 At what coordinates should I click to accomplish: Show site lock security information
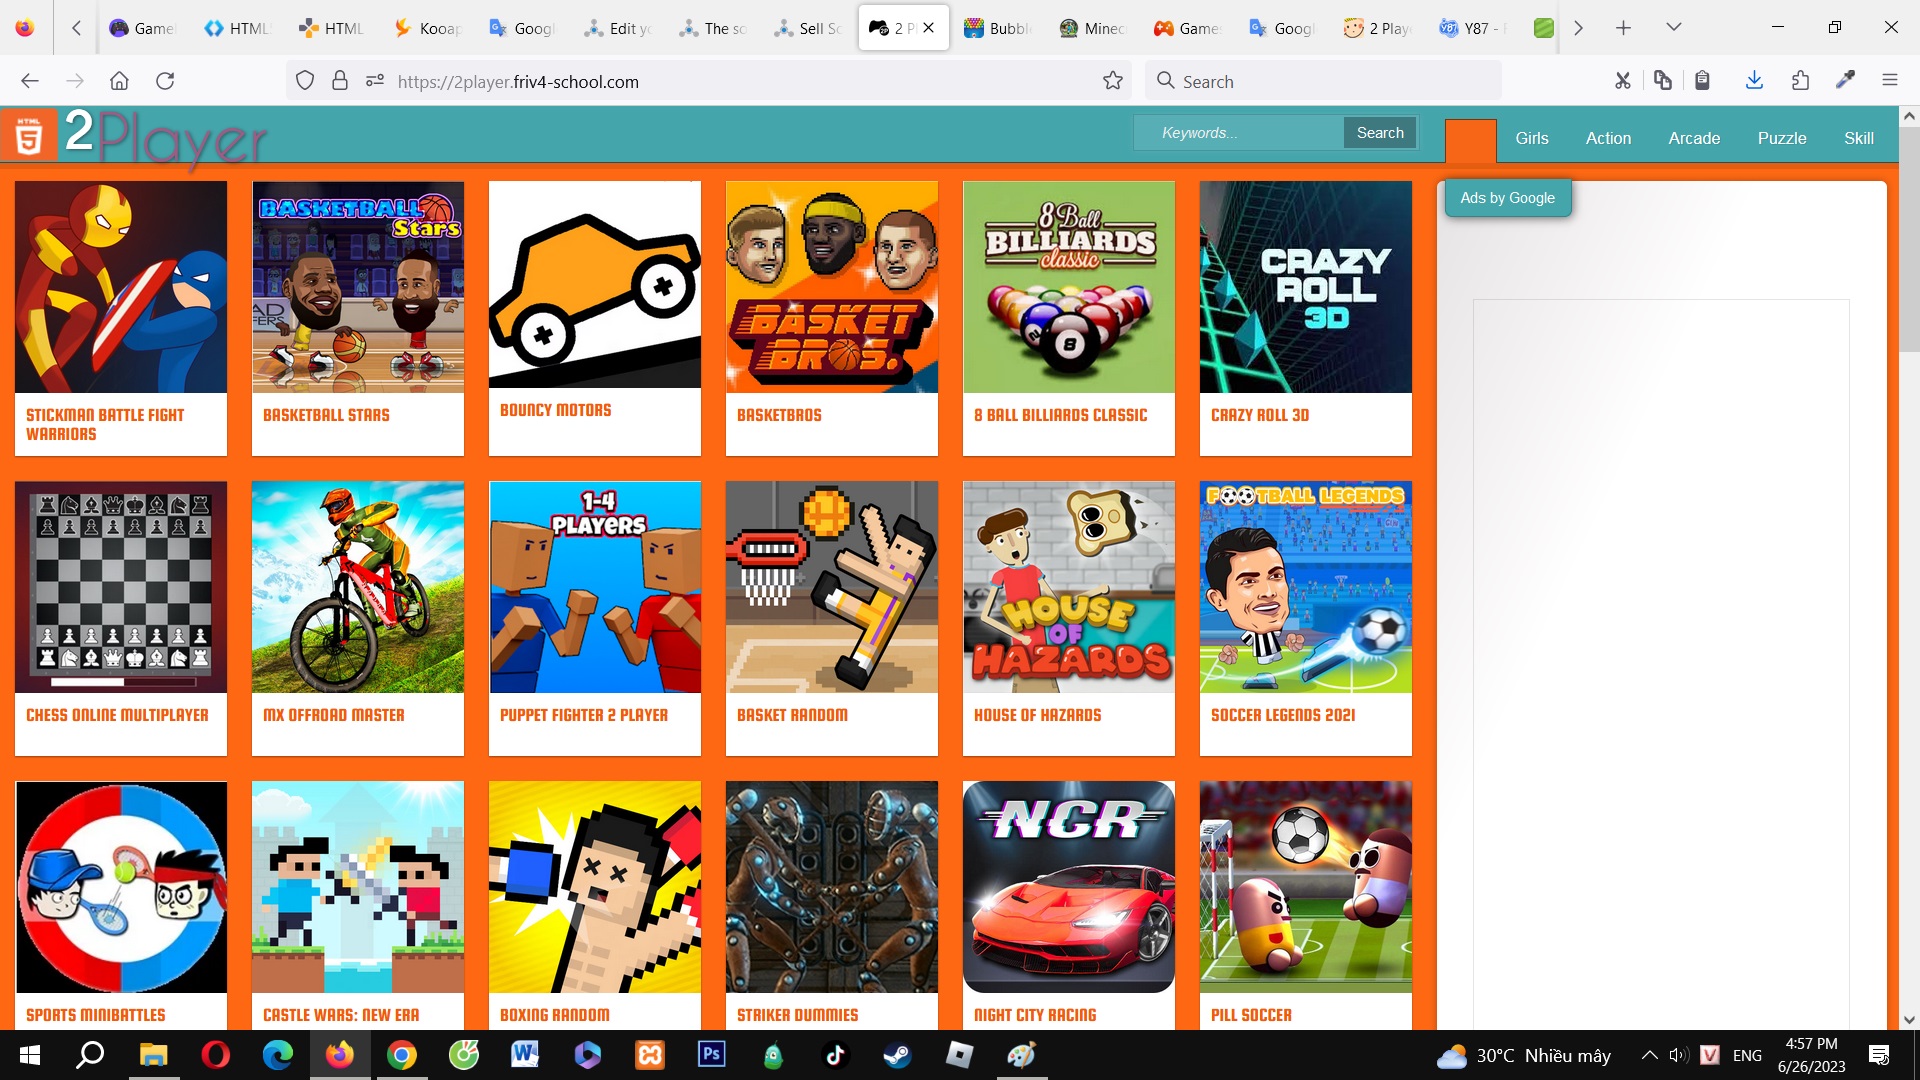pyautogui.click(x=340, y=81)
